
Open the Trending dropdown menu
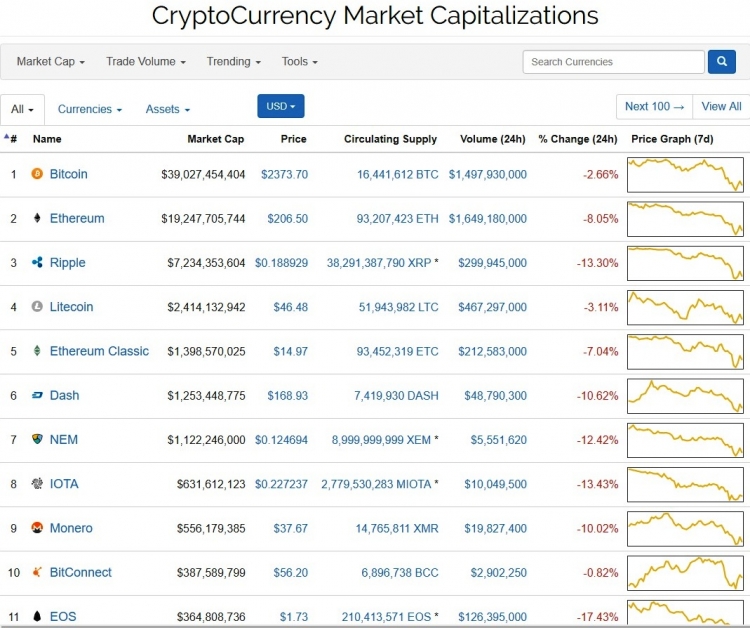coord(233,62)
